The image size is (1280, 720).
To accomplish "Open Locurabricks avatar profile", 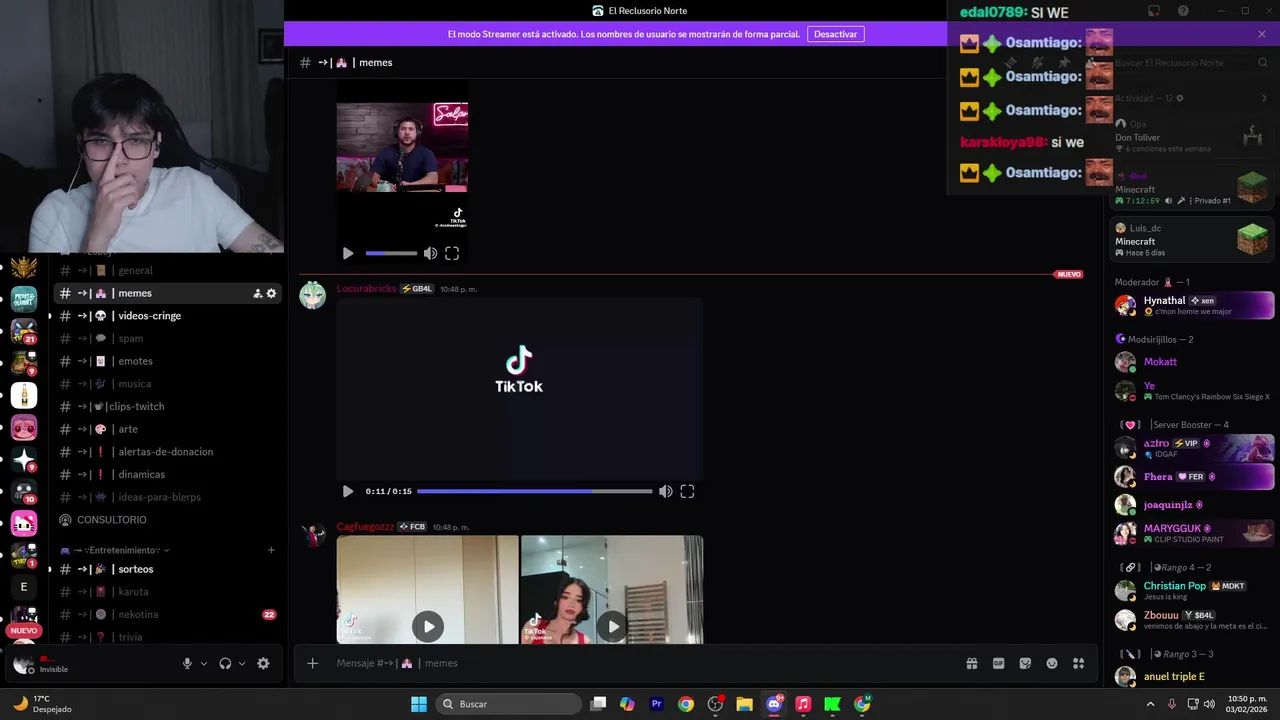I will pos(313,295).
